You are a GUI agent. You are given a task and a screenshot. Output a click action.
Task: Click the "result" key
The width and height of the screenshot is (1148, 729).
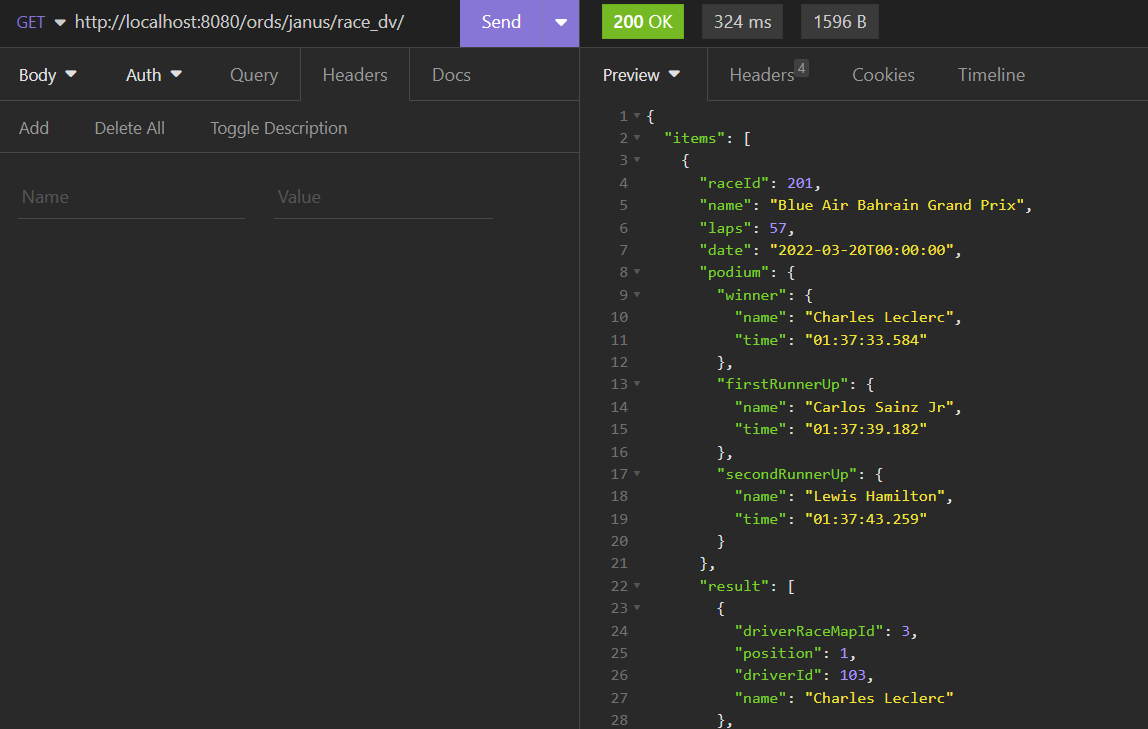[734, 586]
